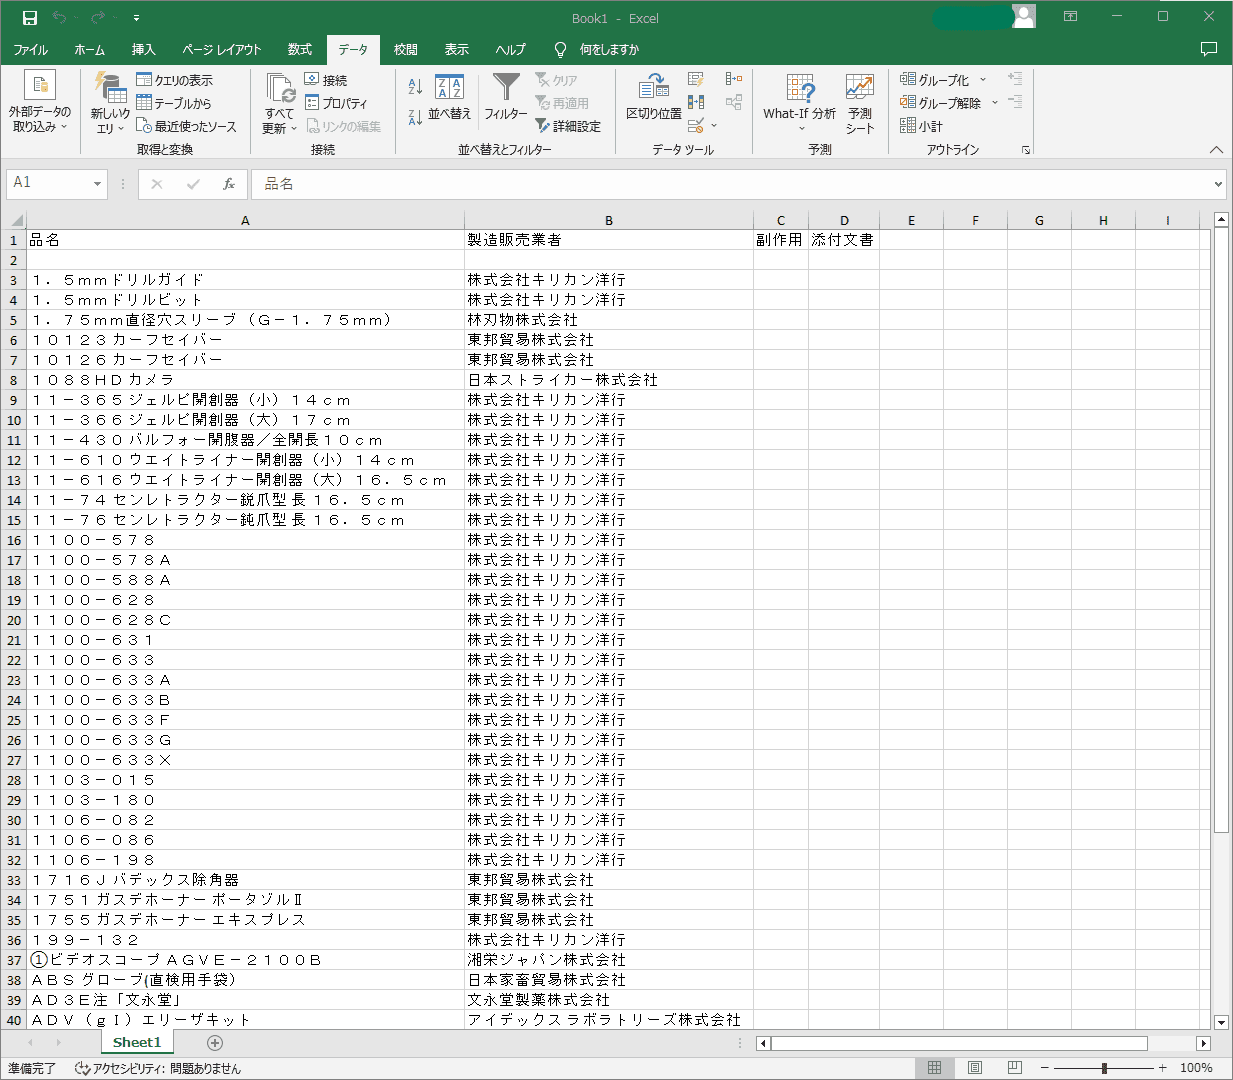Viewport: 1233px width, 1080px height.
Task: Click the すべて更新 refresh button
Action: point(280,102)
